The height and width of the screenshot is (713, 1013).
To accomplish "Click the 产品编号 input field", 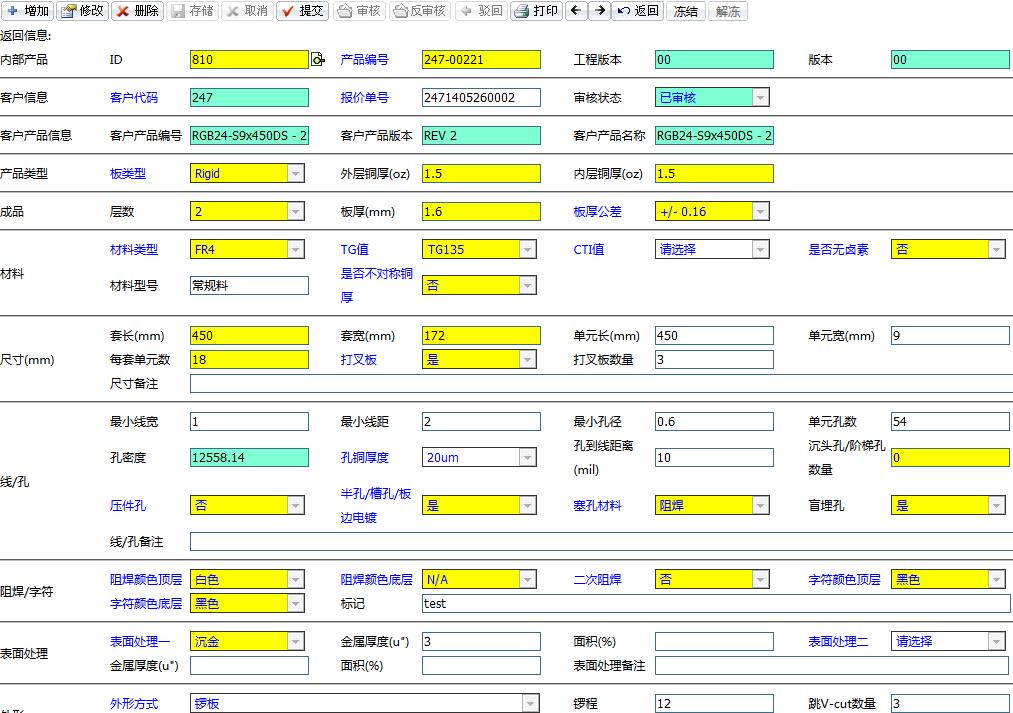I will tap(481, 60).
